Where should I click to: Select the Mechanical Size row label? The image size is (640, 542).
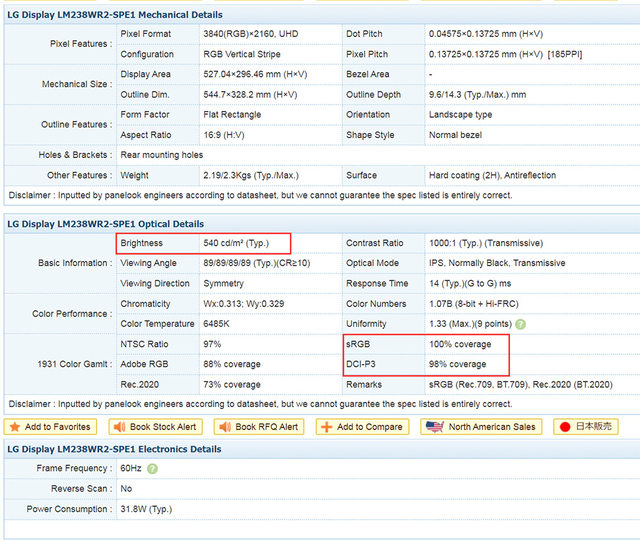tap(77, 84)
